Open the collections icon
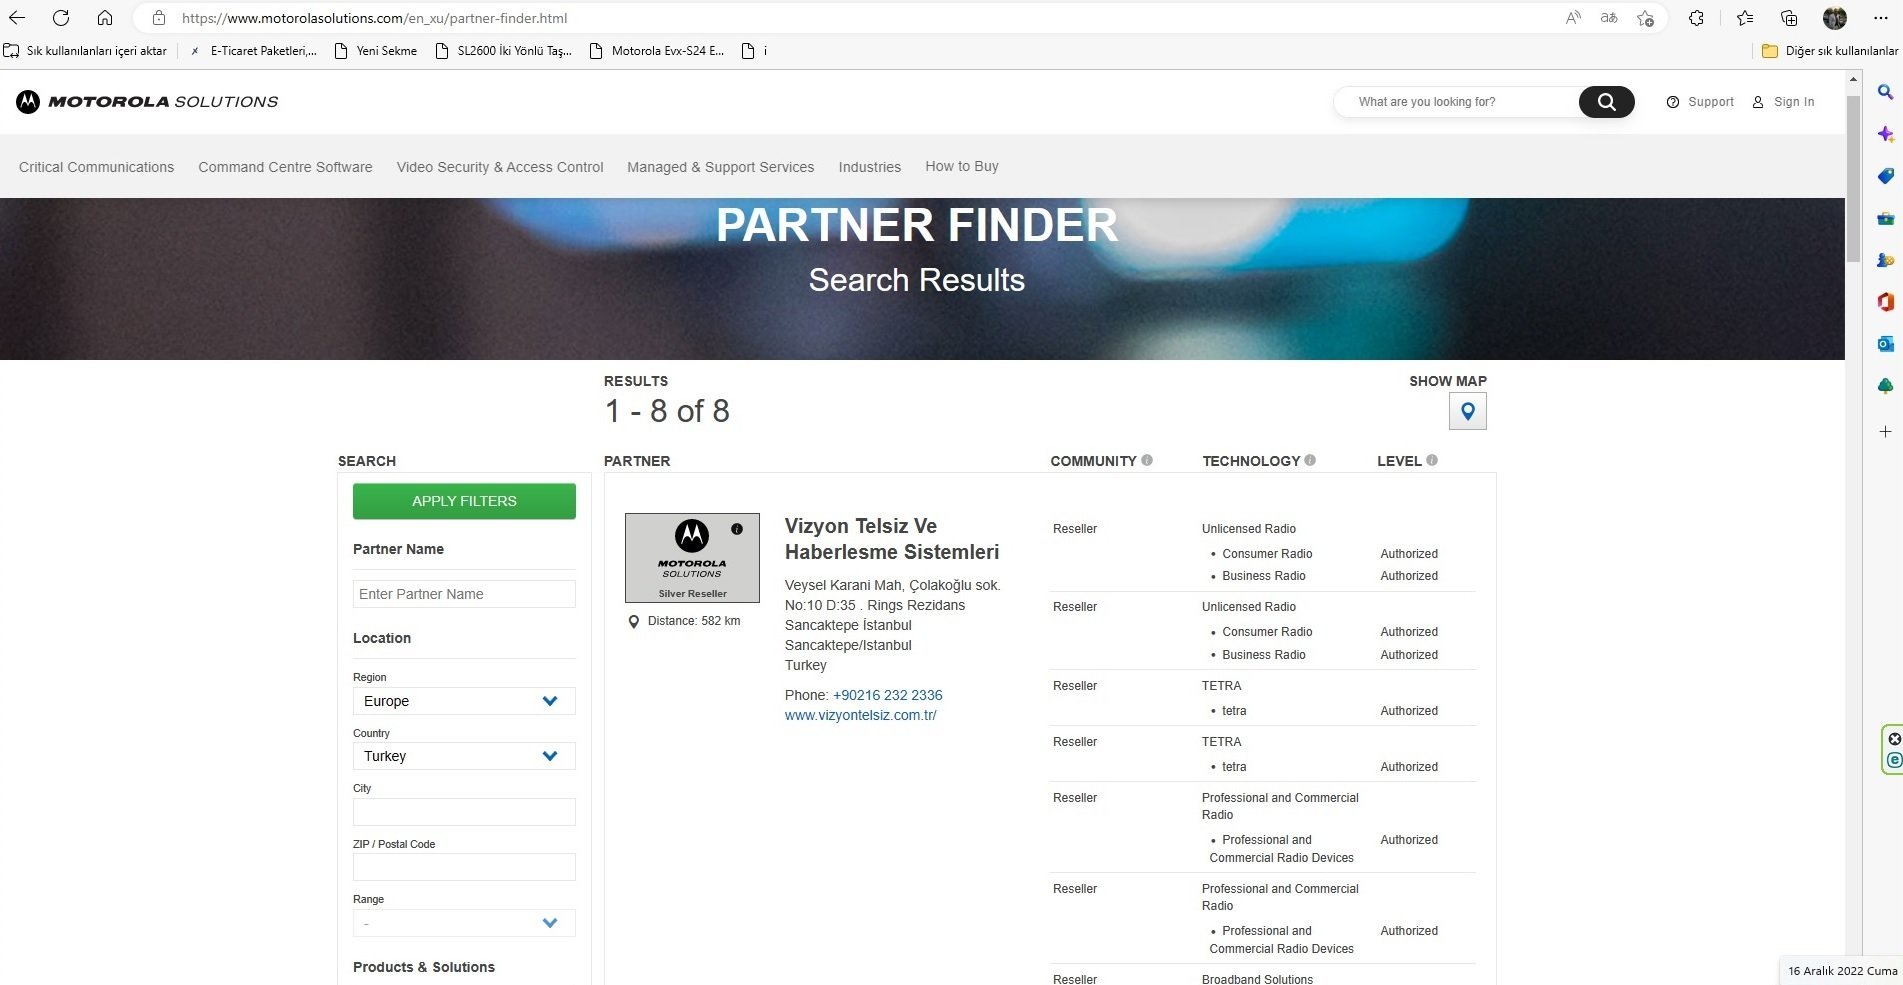The height and width of the screenshot is (985, 1903). [1789, 18]
